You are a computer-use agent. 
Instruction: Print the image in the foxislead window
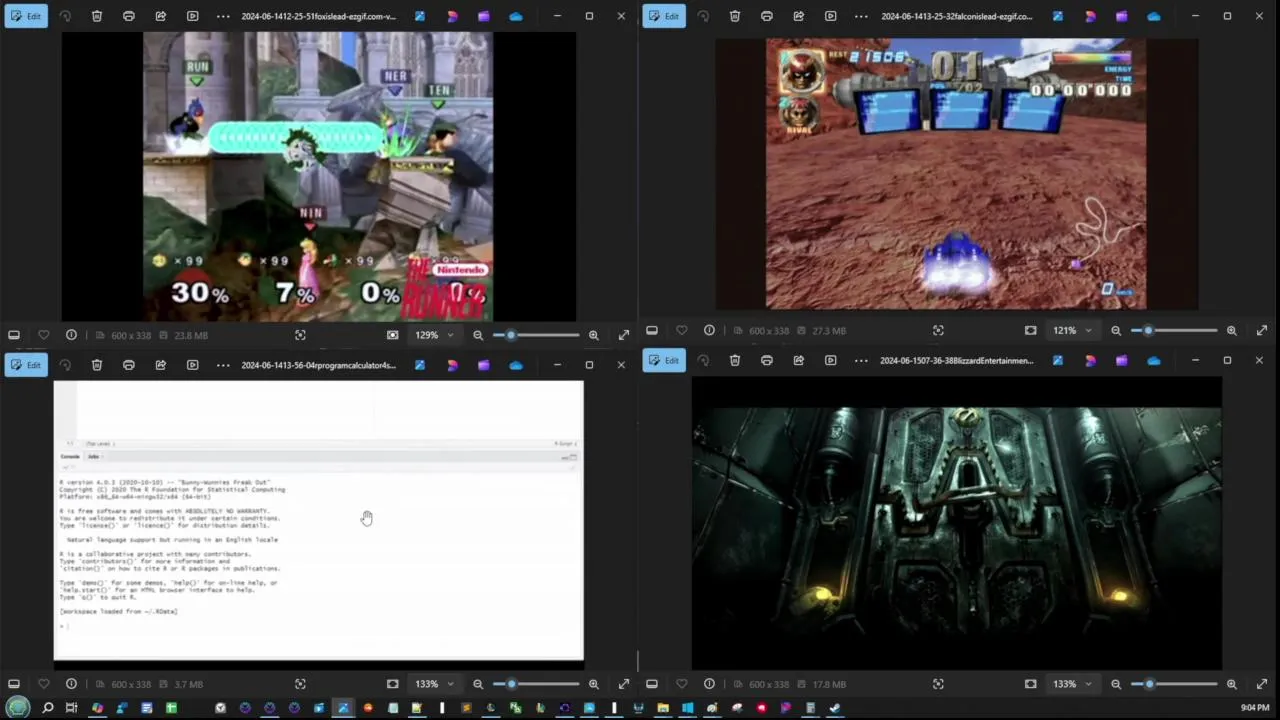(129, 16)
